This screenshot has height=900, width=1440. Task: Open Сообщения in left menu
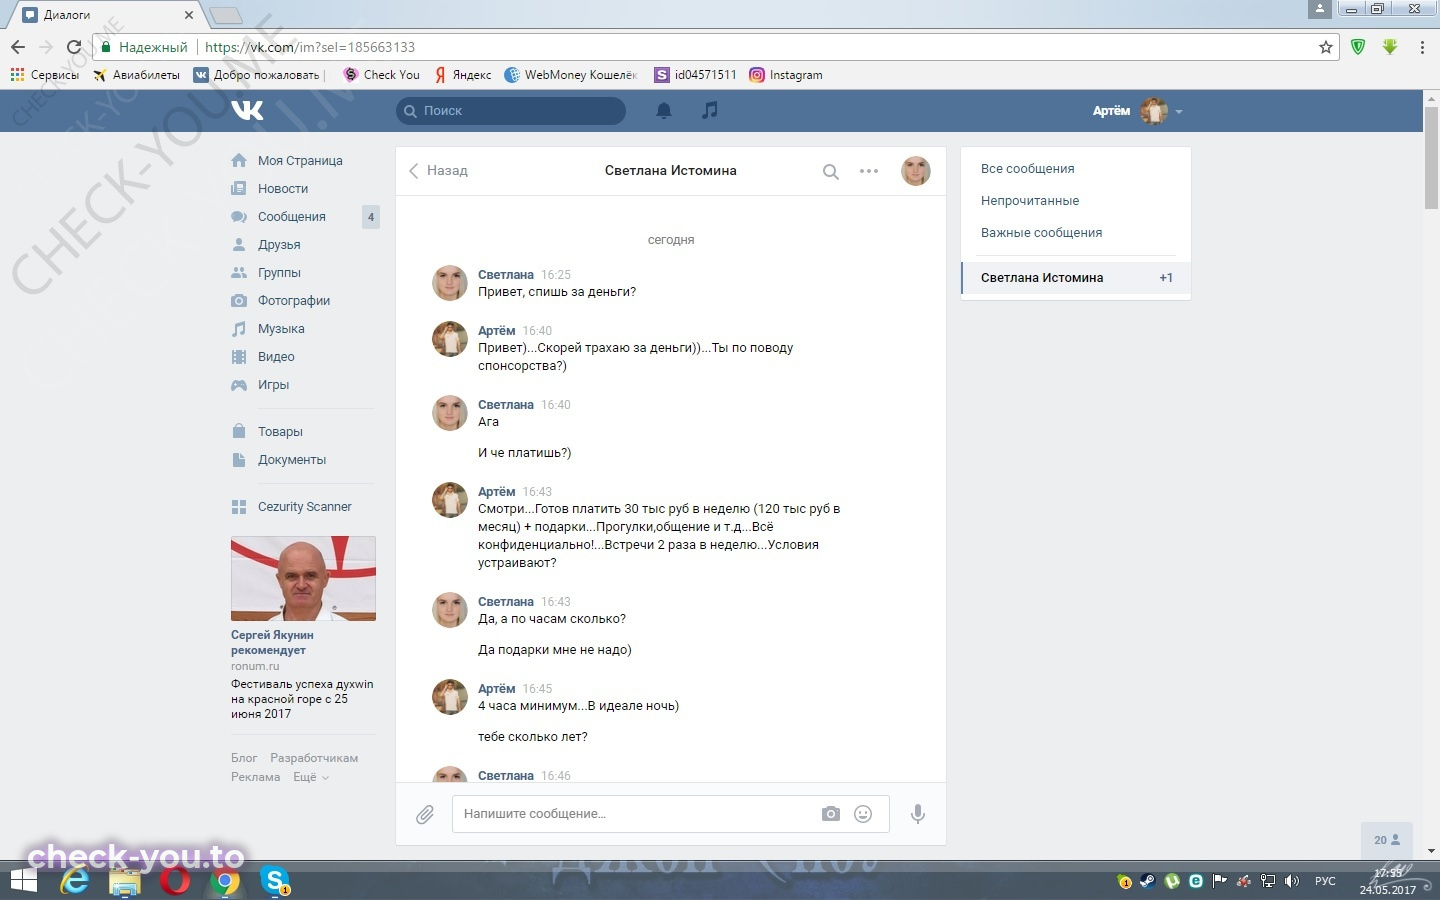click(291, 217)
